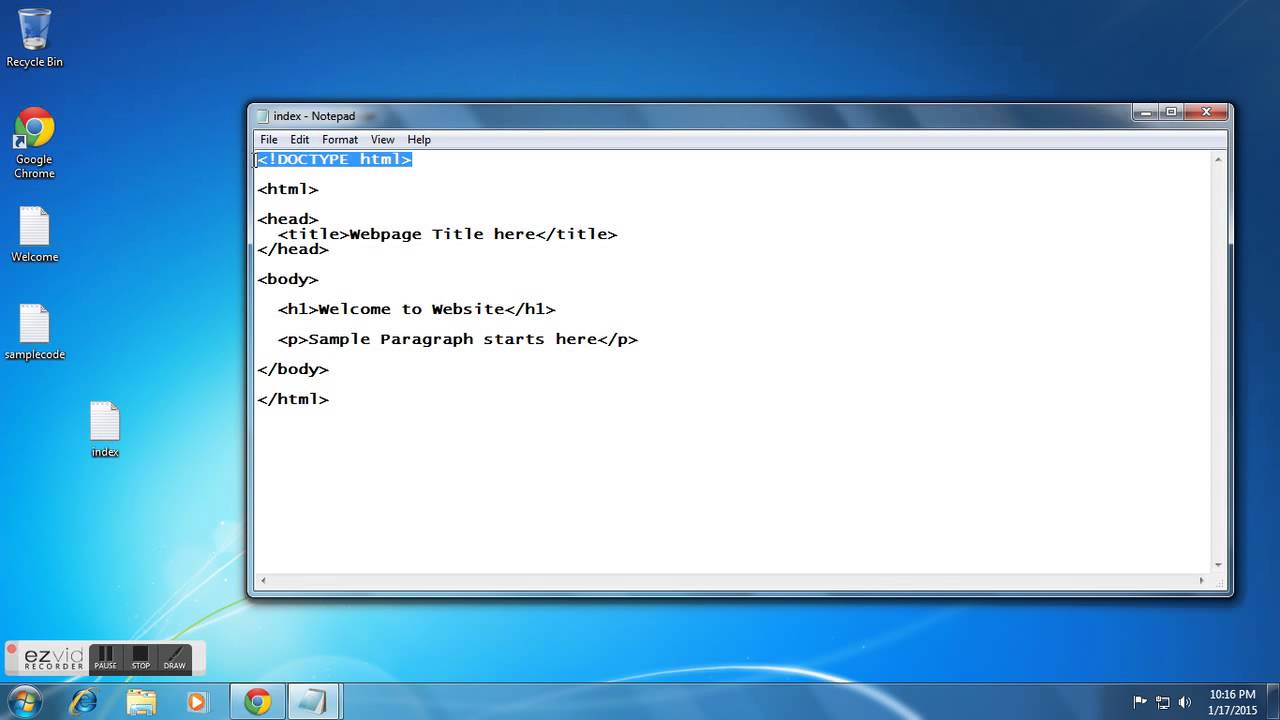1280x720 pixels.
Task: Open the View menu in Notepad
Action: (383, 140)
